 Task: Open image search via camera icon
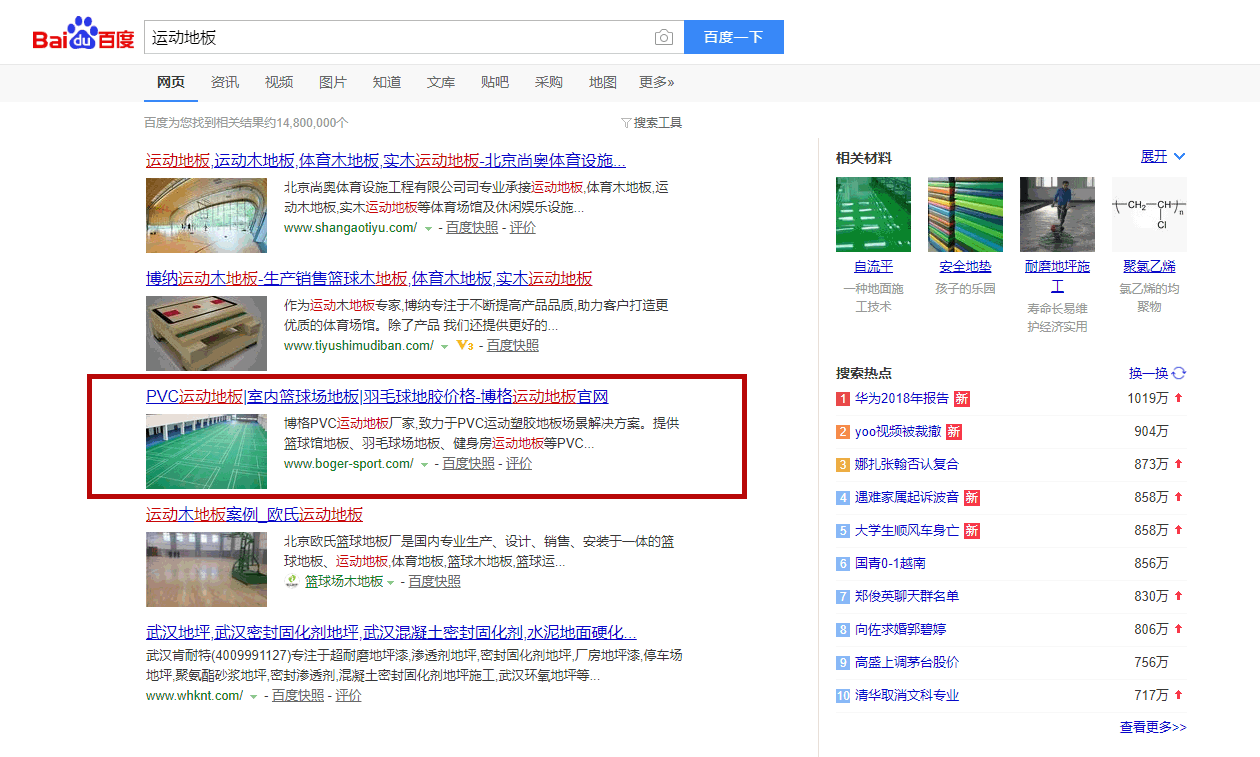pyautogui.click(x=664, y=38)
